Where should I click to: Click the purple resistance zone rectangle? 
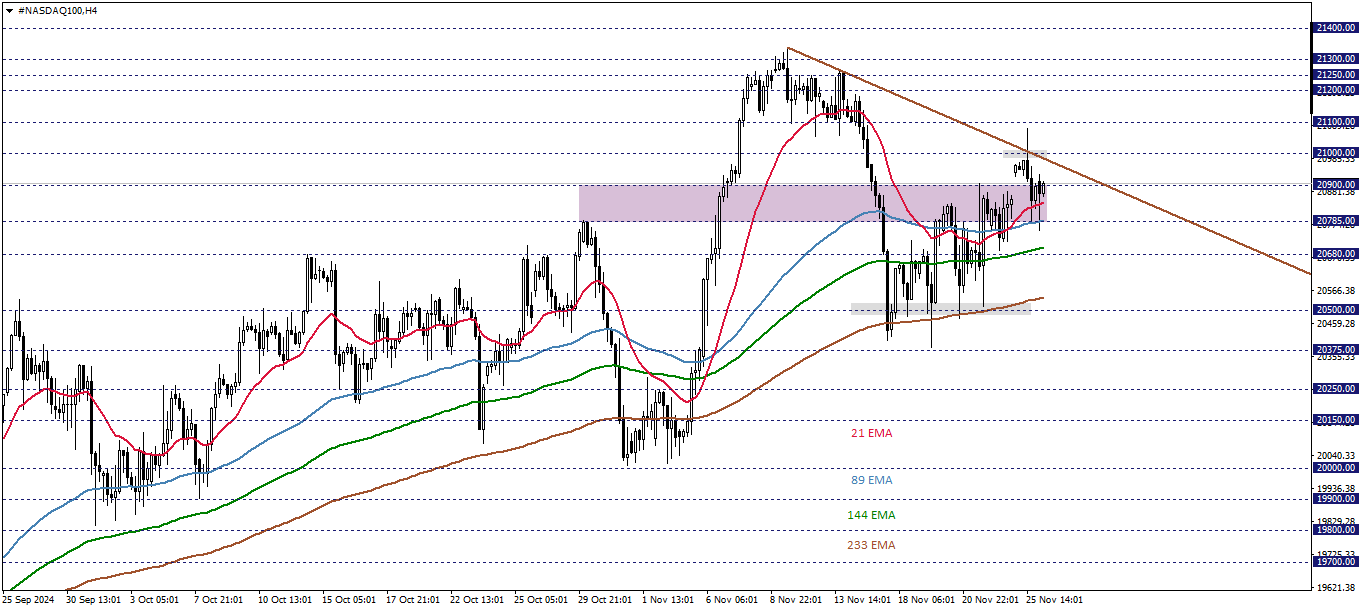[811, 203]
